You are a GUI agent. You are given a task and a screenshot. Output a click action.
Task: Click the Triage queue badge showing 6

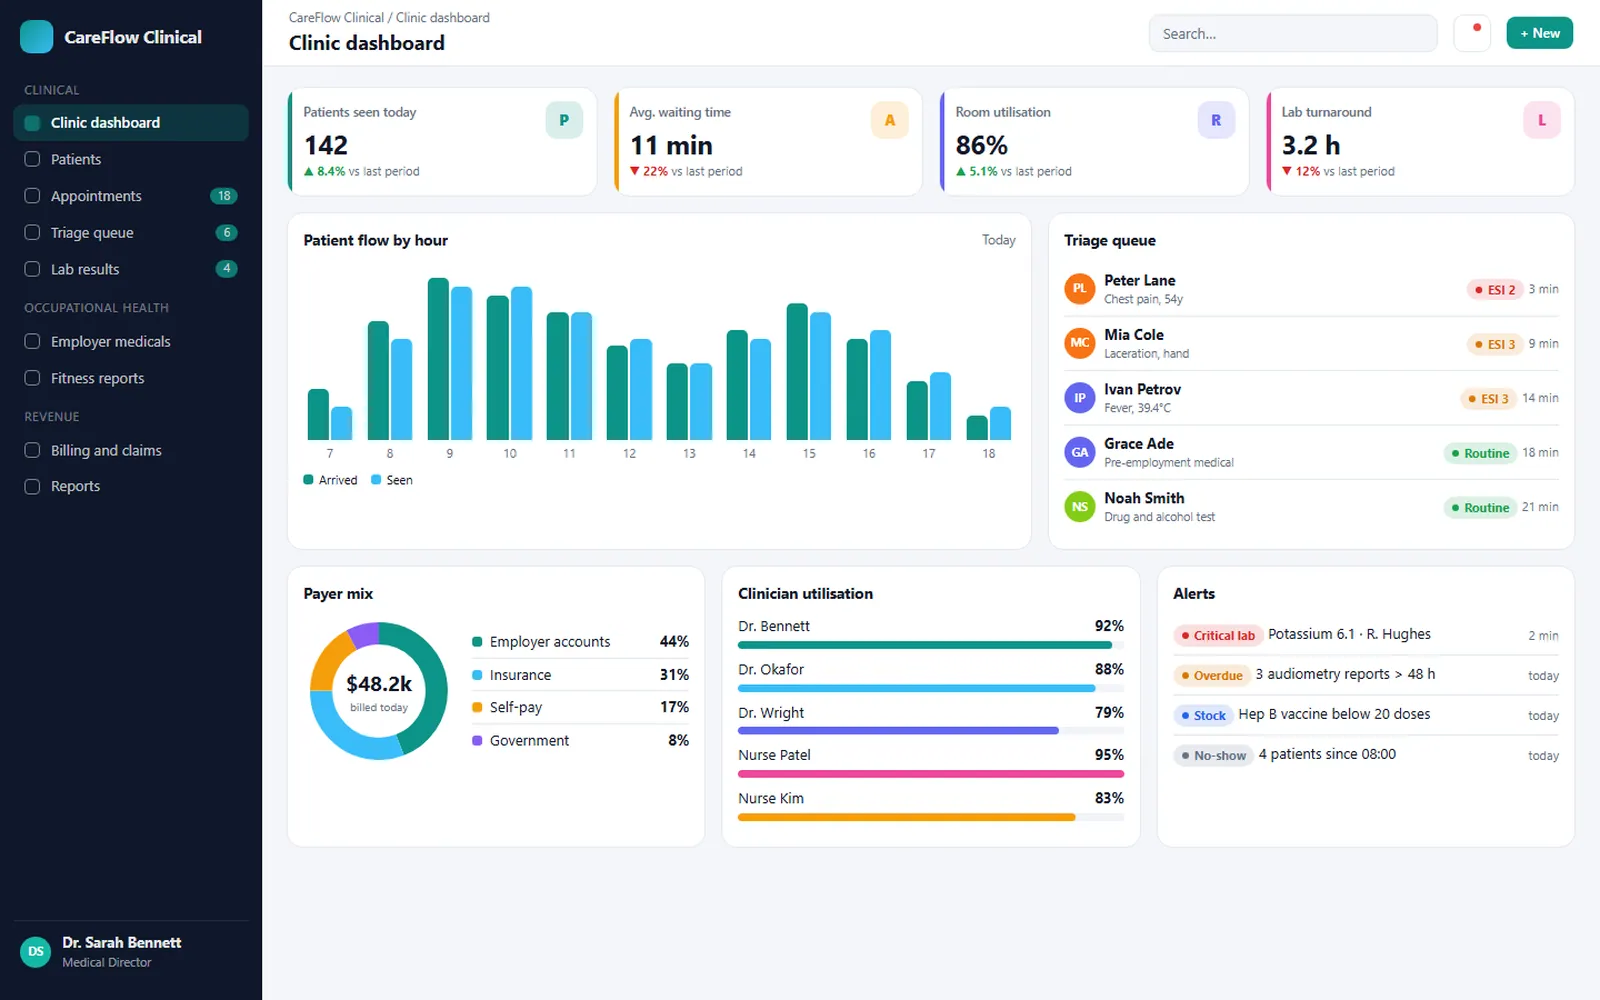pos(227,232)
